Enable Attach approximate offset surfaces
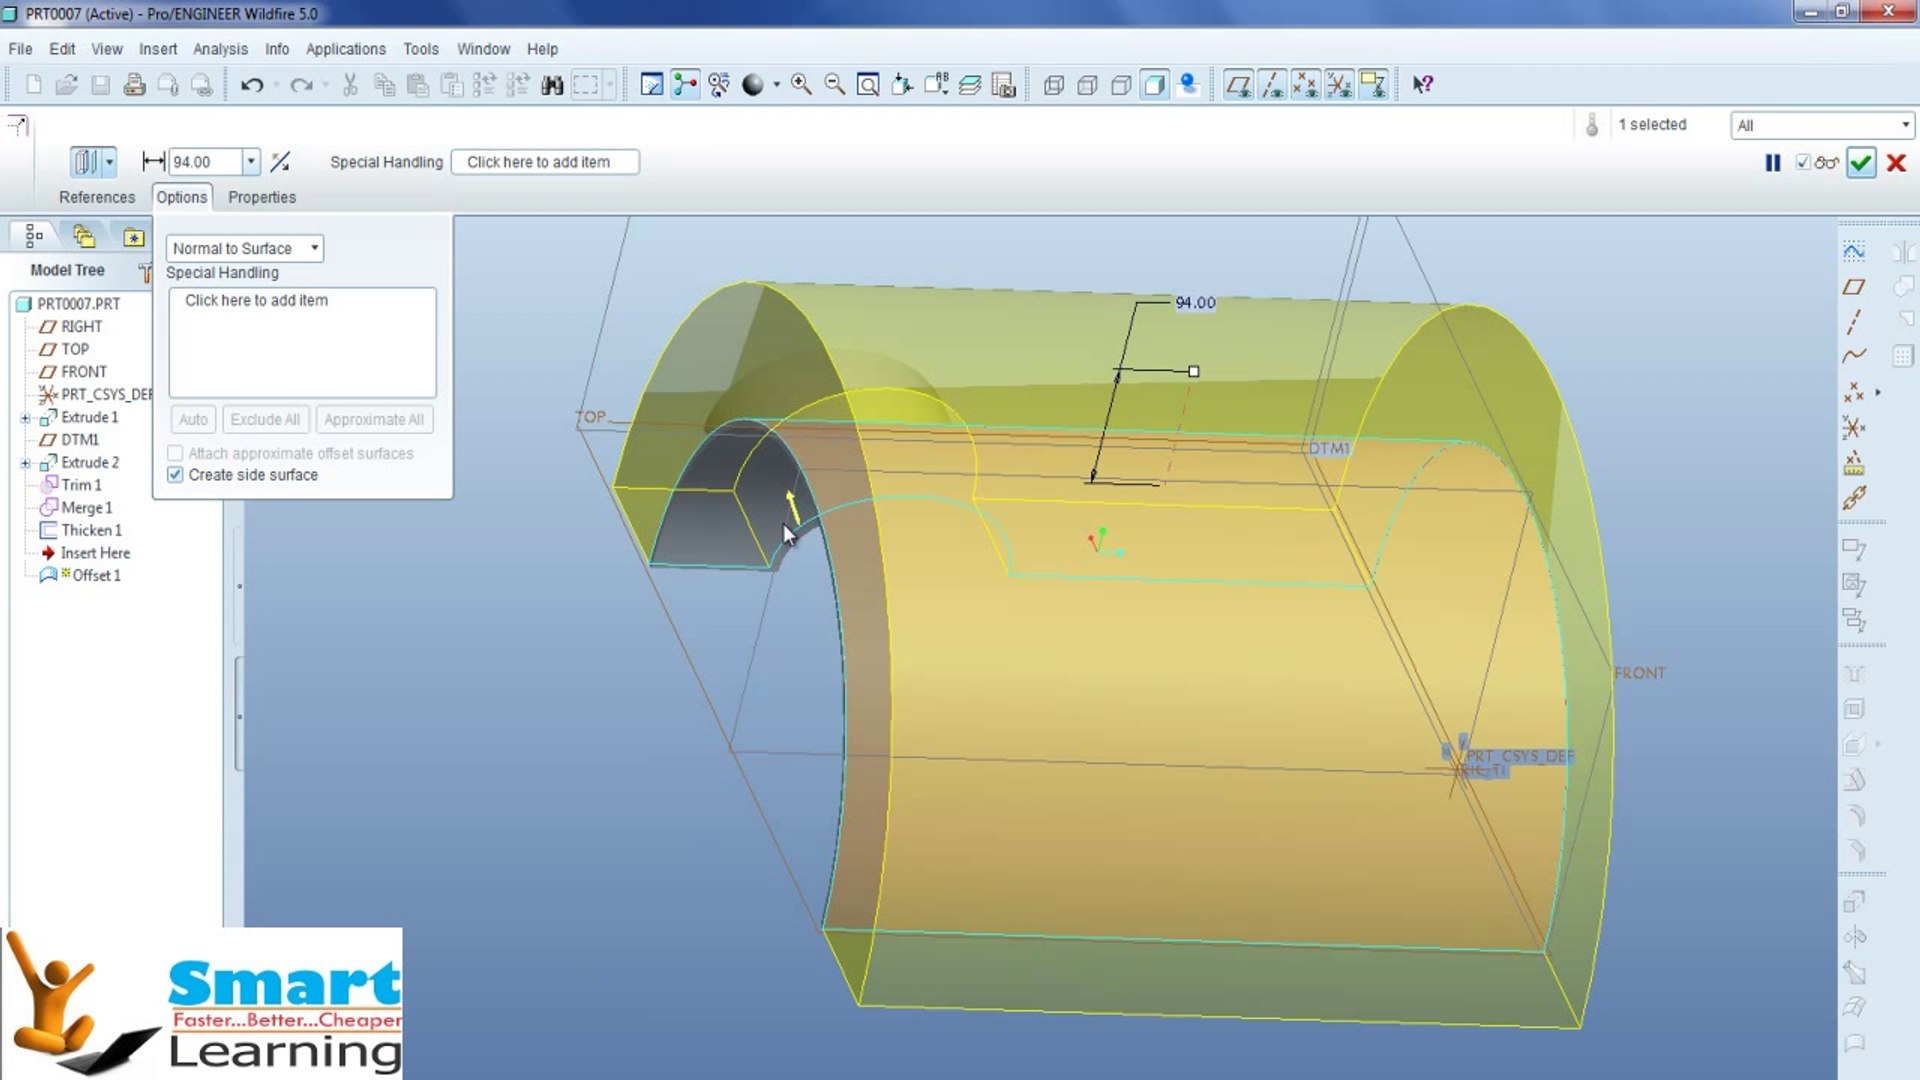The width and height of the screenshot is (1920, 1080). pos(175,453)
